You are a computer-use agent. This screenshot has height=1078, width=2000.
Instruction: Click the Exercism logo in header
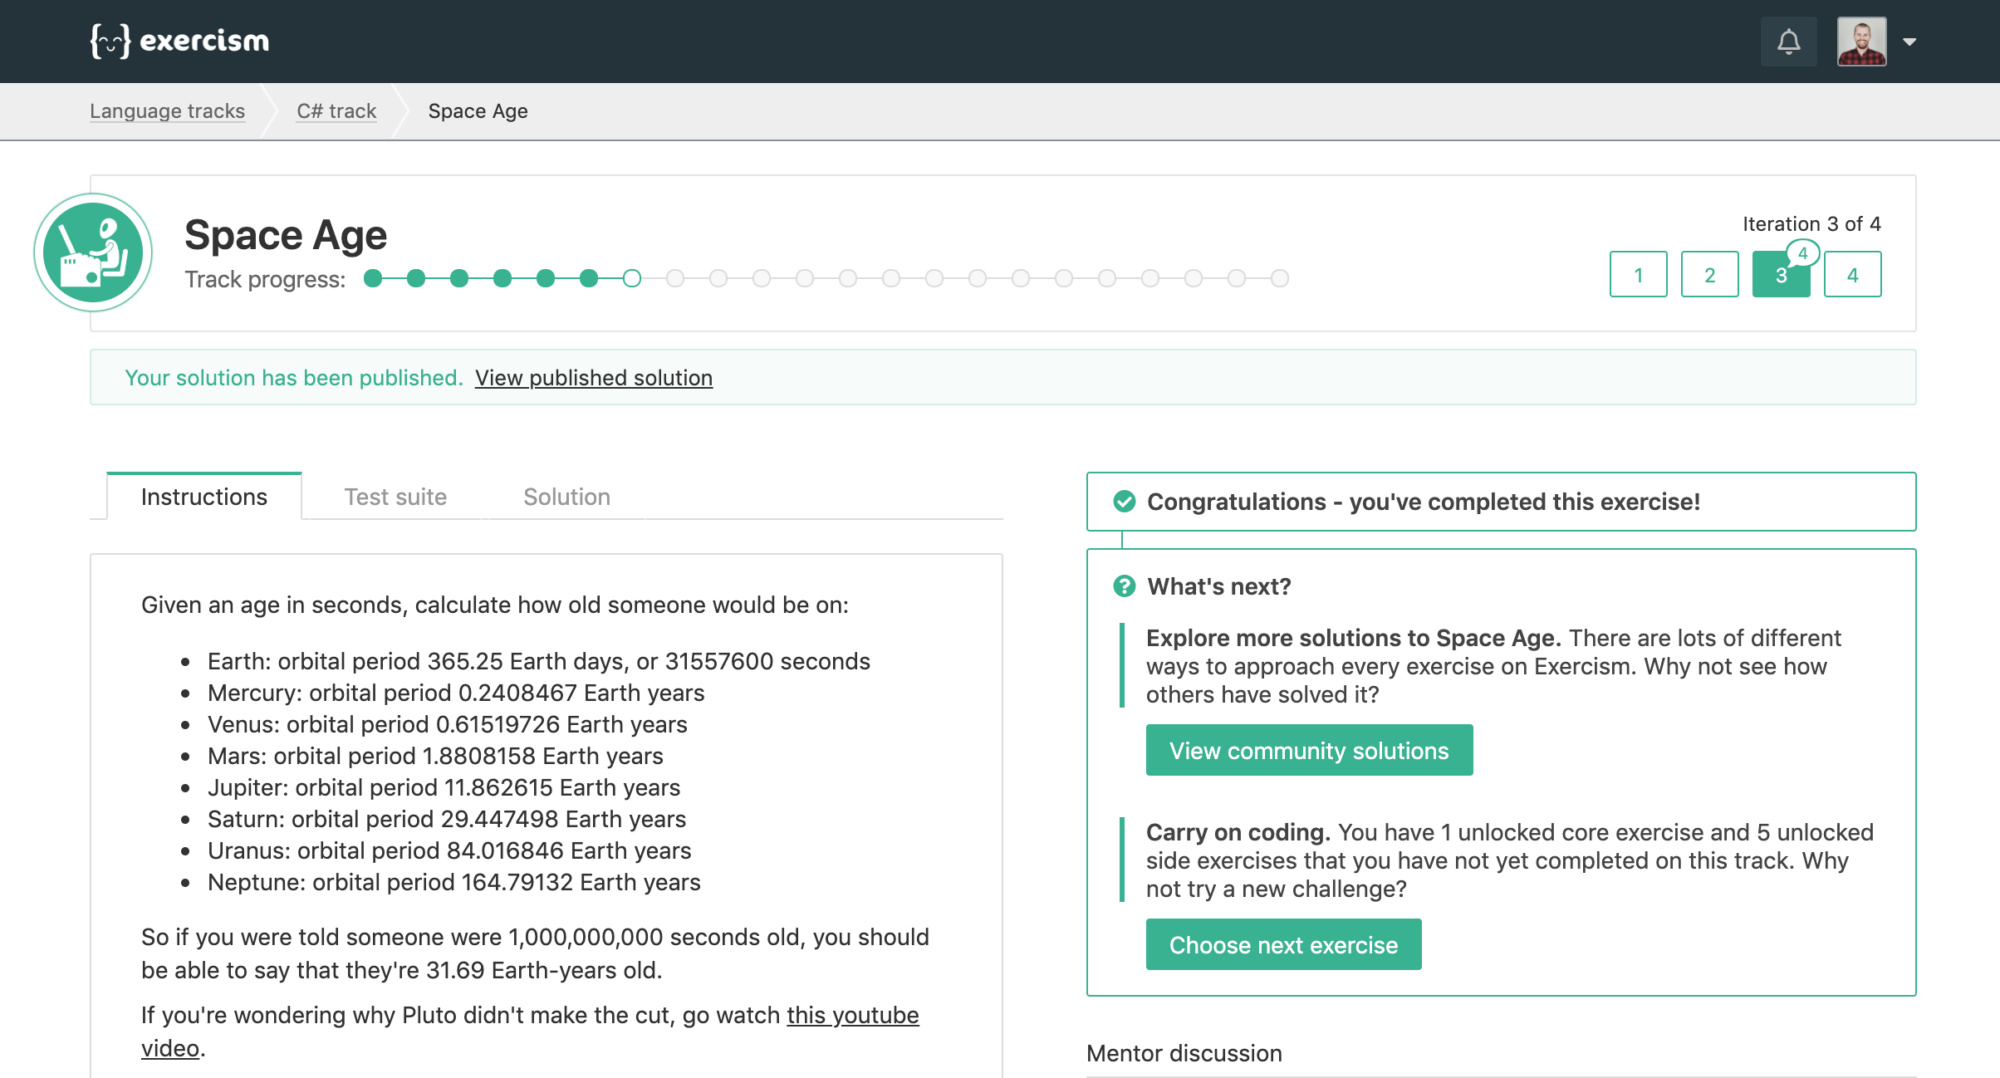tap(180, 41)
